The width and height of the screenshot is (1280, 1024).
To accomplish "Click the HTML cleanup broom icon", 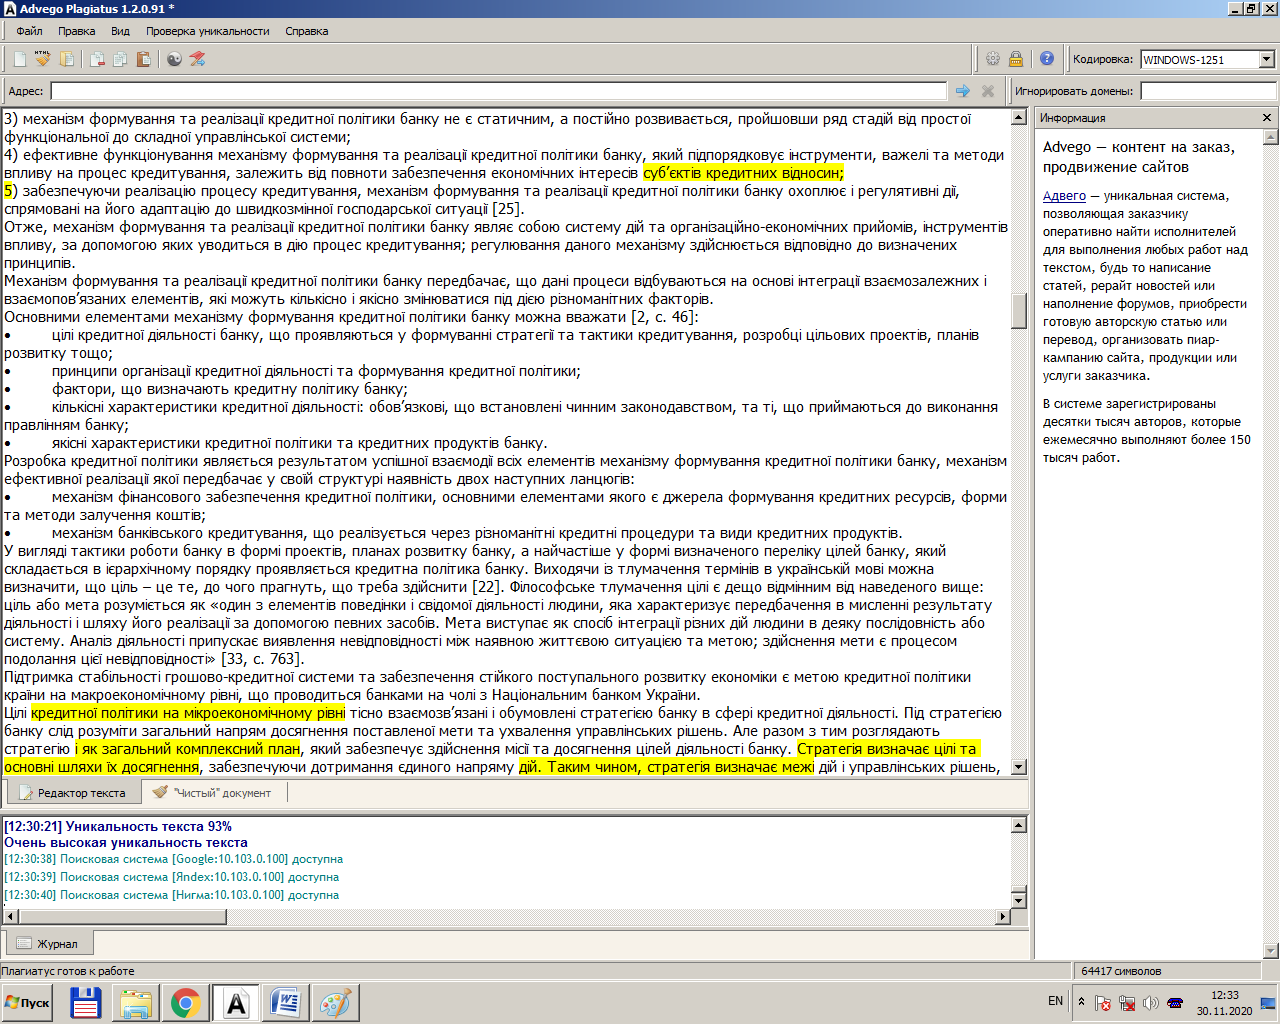I will click(x=43, y=59).
